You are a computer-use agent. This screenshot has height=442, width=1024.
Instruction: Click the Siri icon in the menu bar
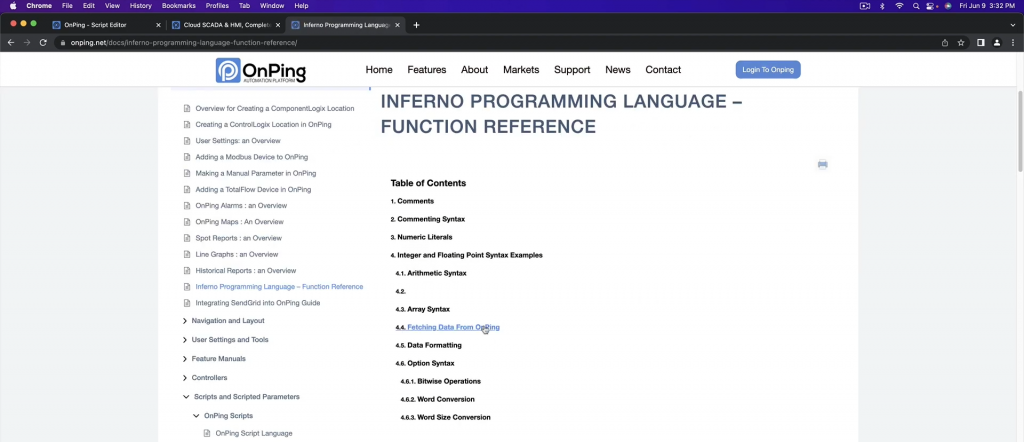point(948,6)
